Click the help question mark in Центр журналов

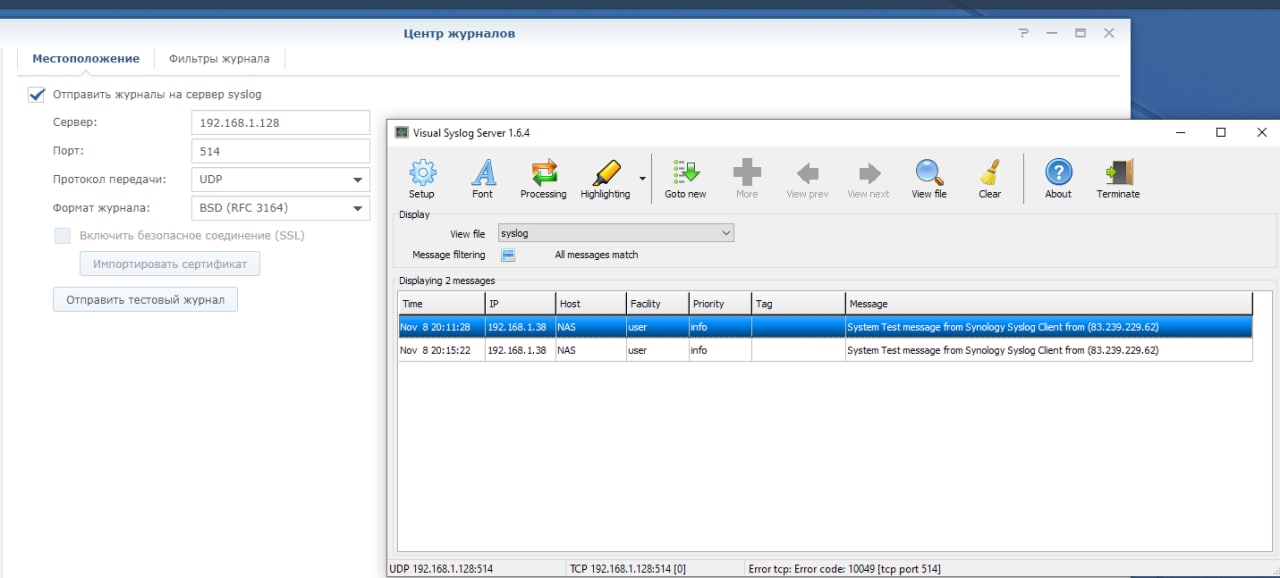point(1023,33)
